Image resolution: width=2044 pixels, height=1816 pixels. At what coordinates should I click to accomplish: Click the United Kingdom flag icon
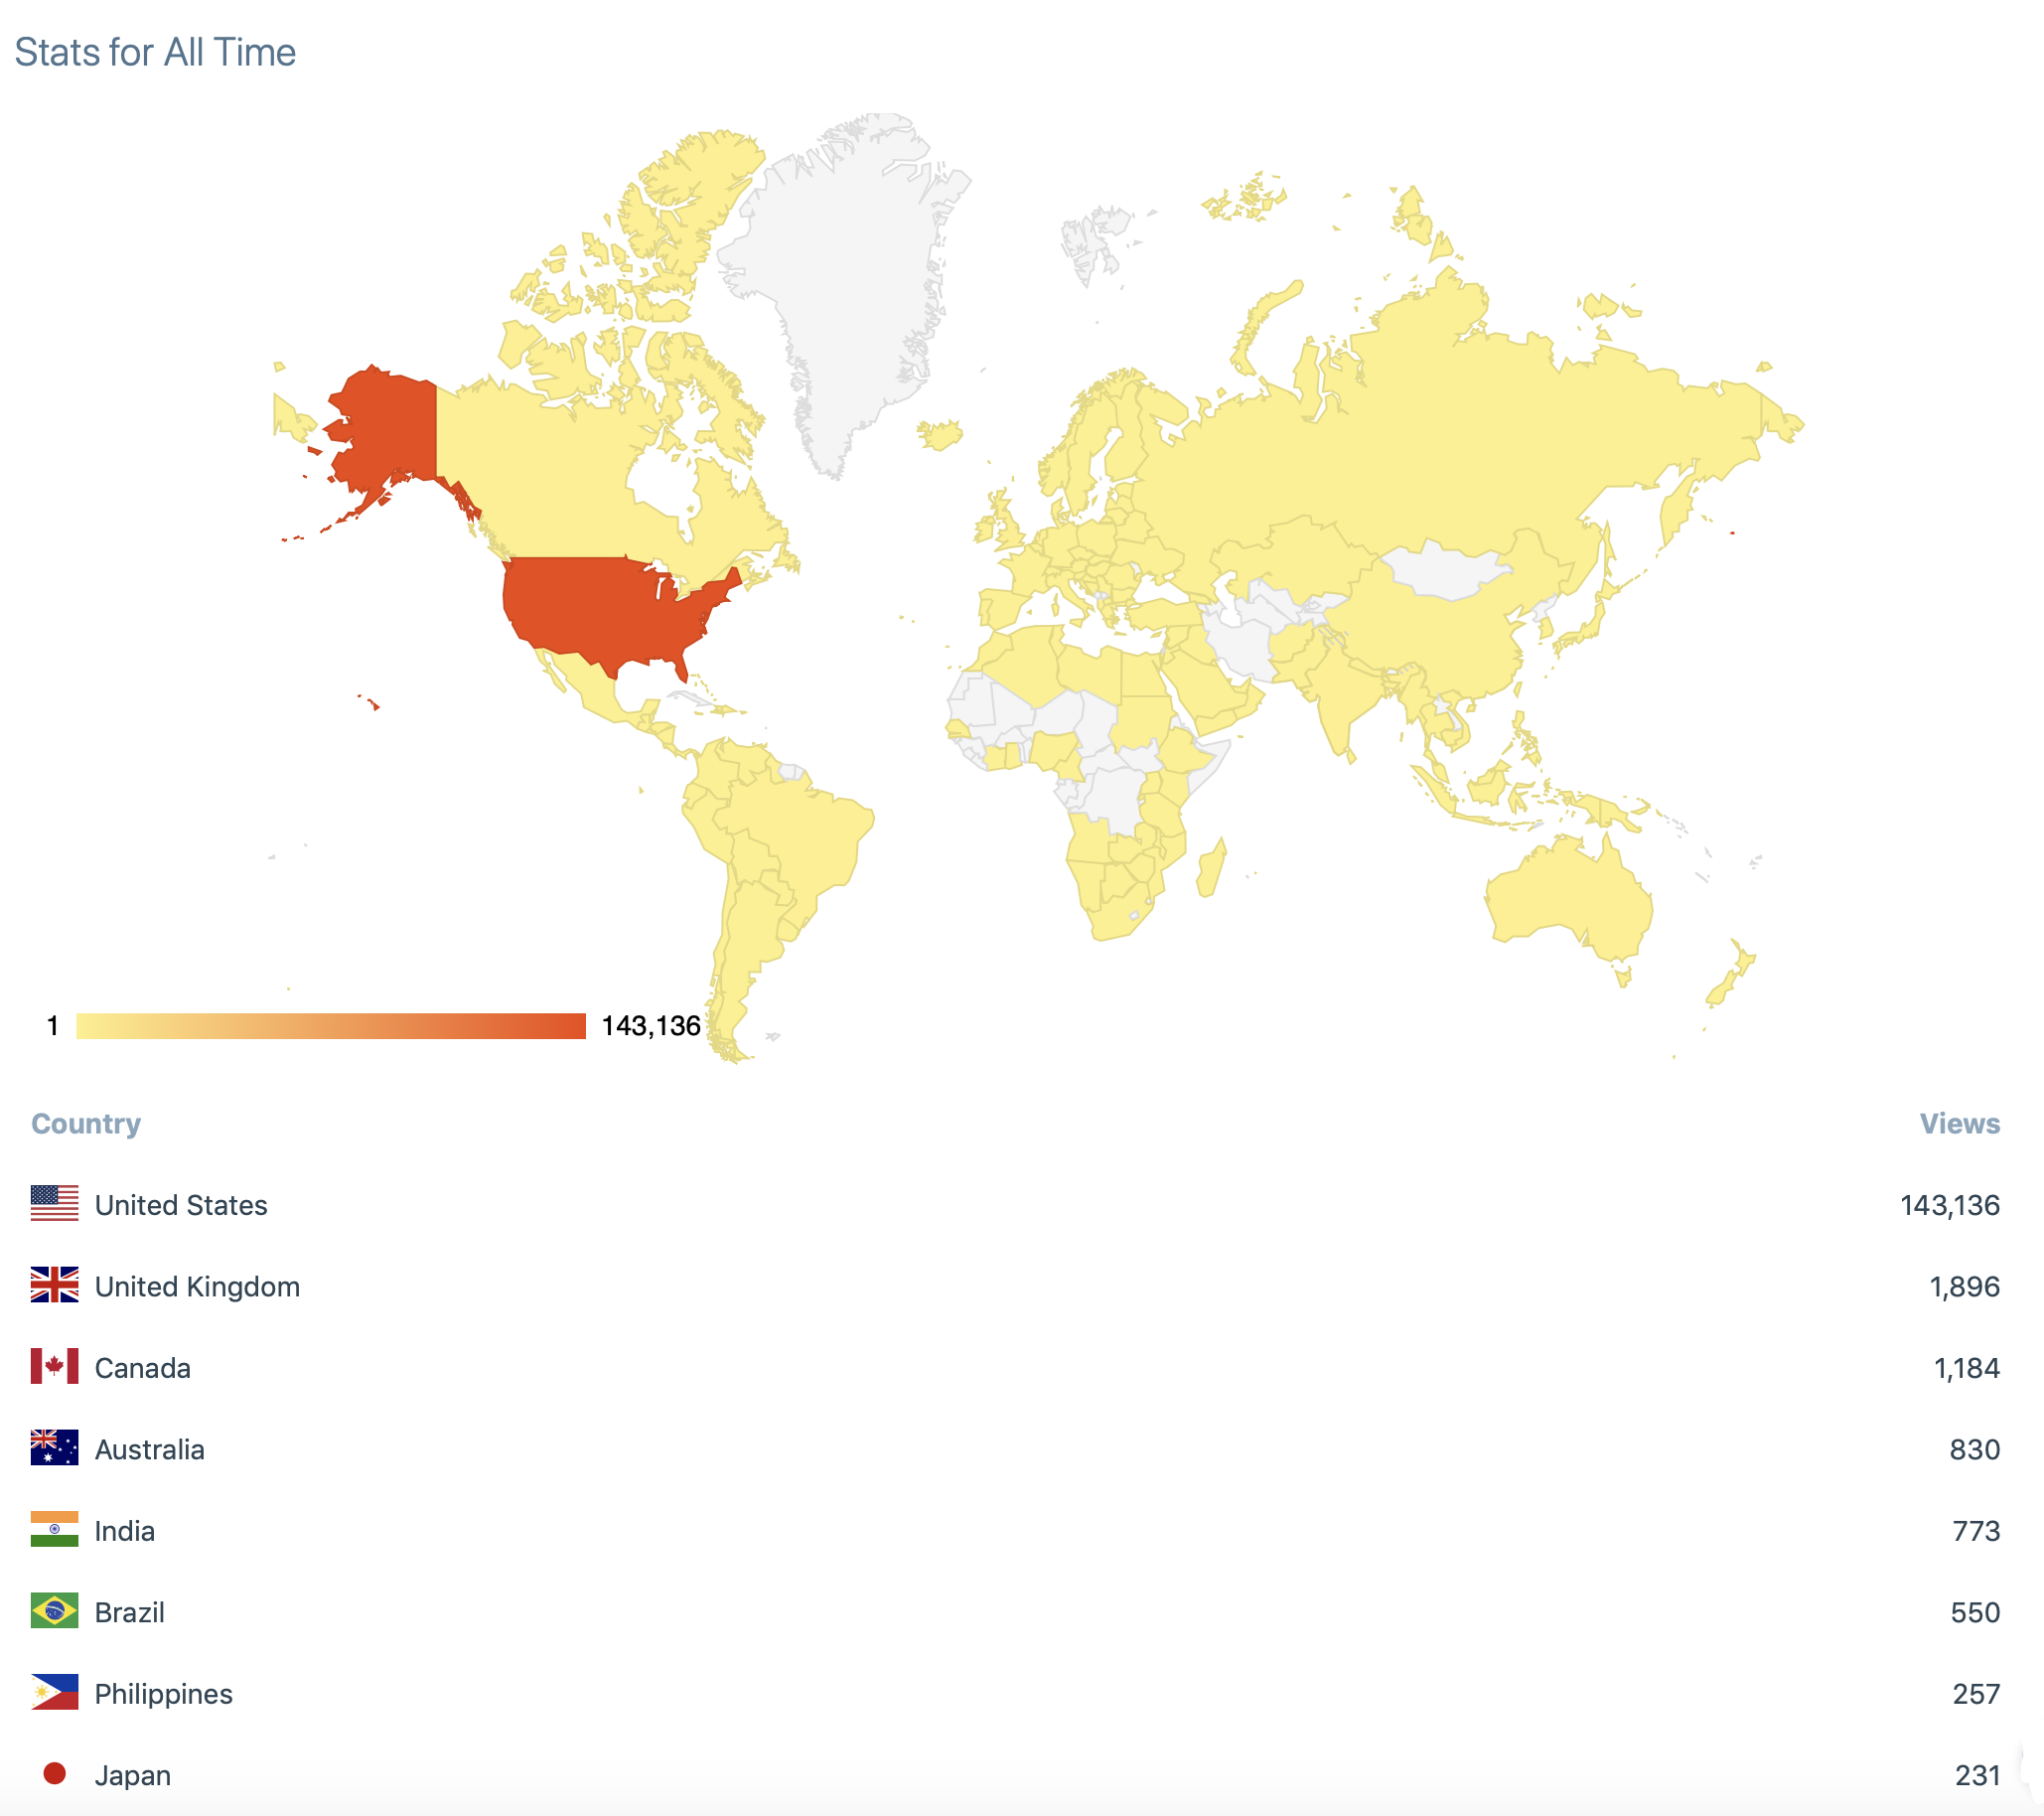coord(54,1285)
